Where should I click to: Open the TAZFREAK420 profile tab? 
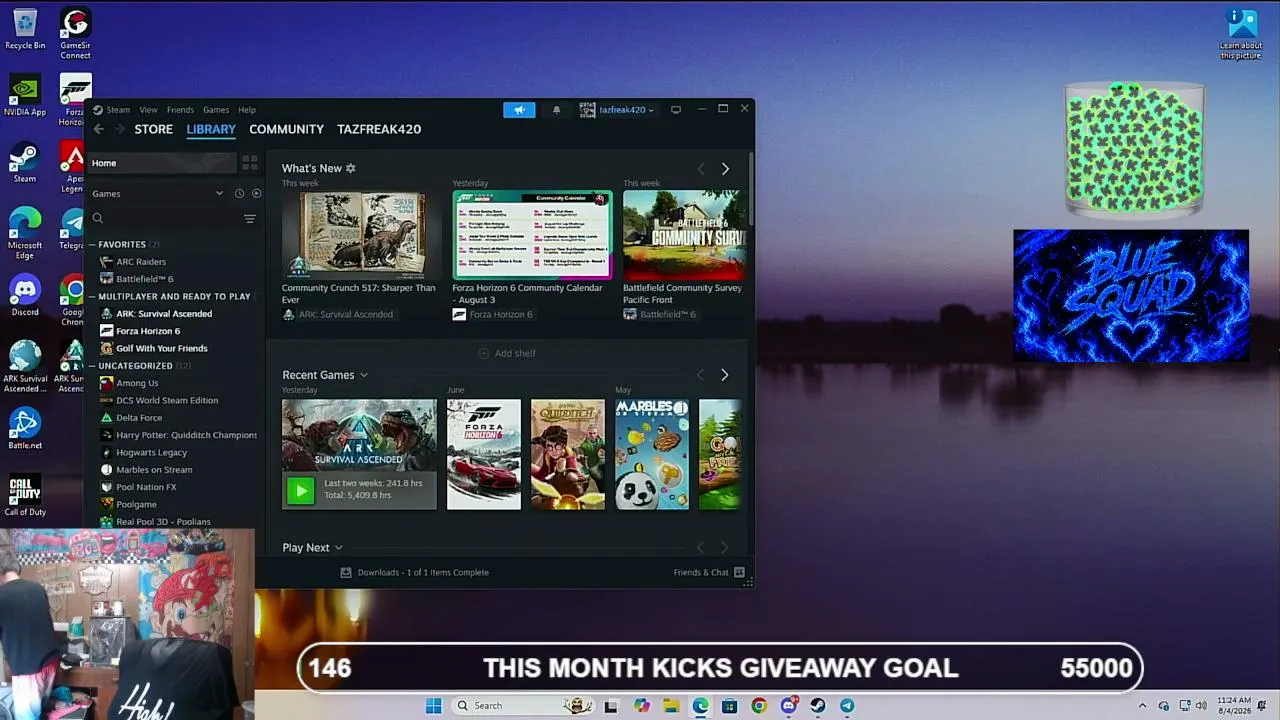click(379, 129)
